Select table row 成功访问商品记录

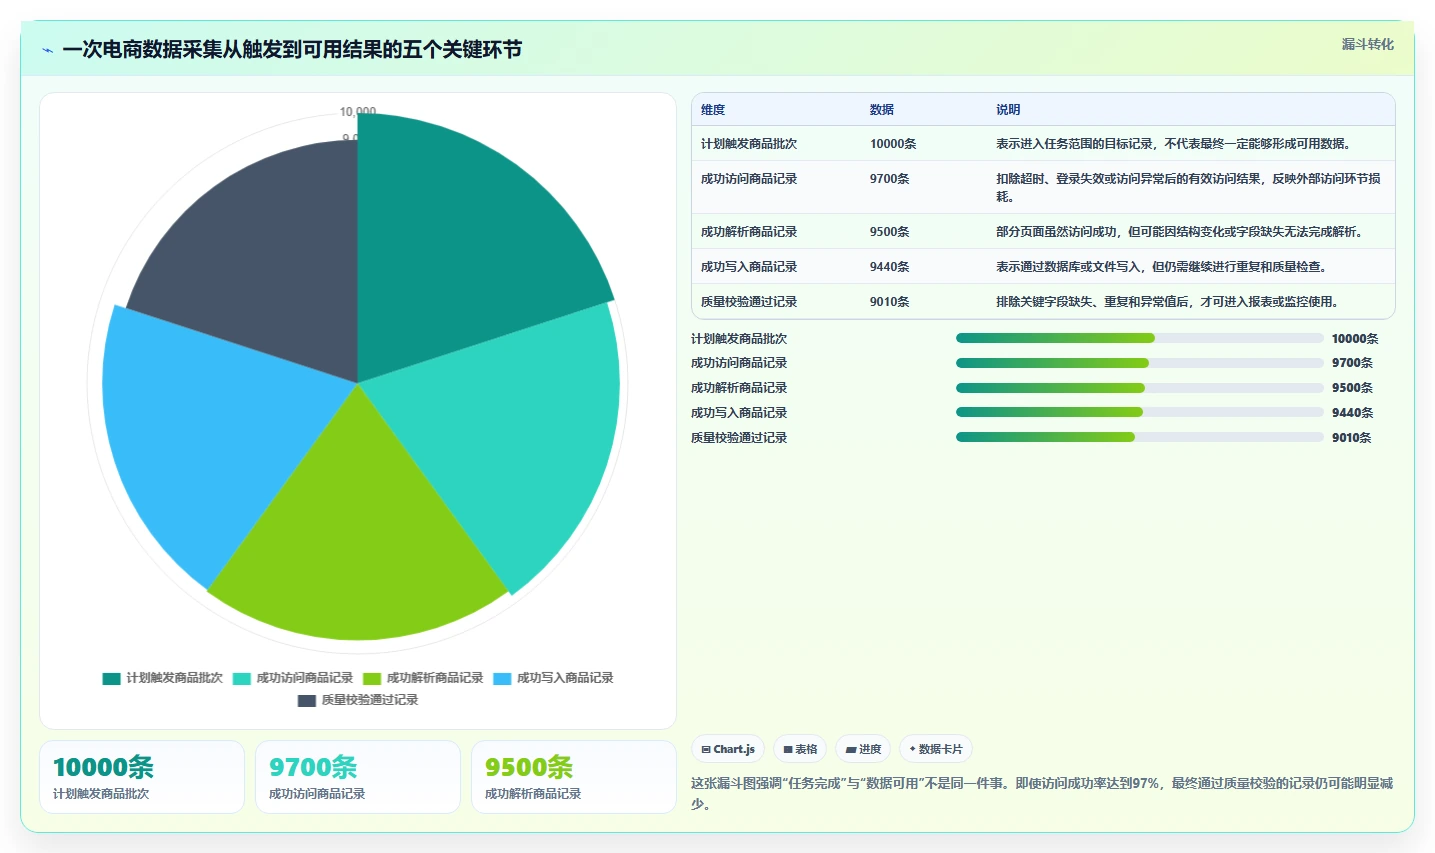coord(1043,188)
